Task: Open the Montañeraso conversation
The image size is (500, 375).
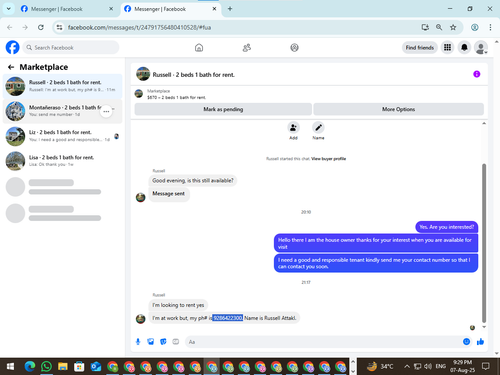Action: [63, 111]
